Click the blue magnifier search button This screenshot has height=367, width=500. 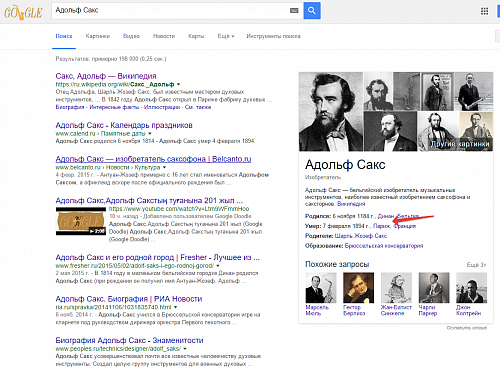(x=312, y=10)
